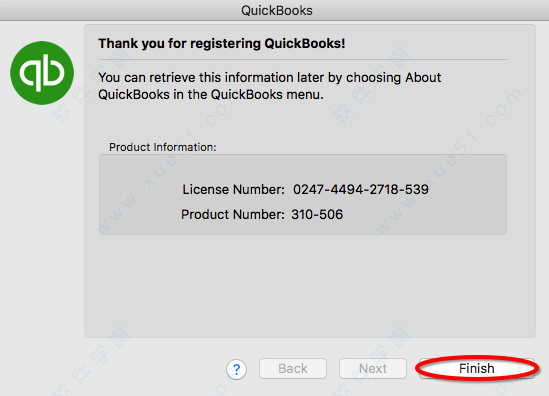Select the product number 310-506
This screenshot has height=396, width=549.
point(317,214)
